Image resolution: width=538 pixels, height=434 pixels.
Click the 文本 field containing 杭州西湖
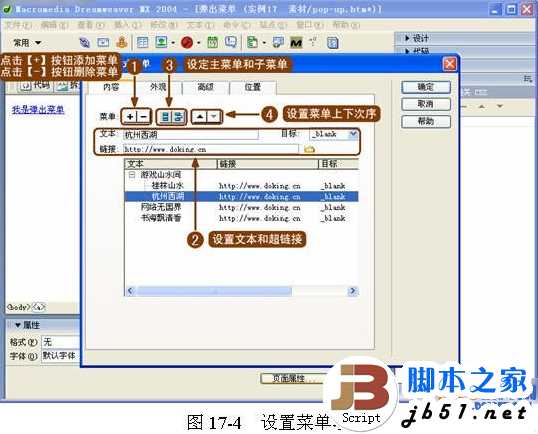coord(190,134)
